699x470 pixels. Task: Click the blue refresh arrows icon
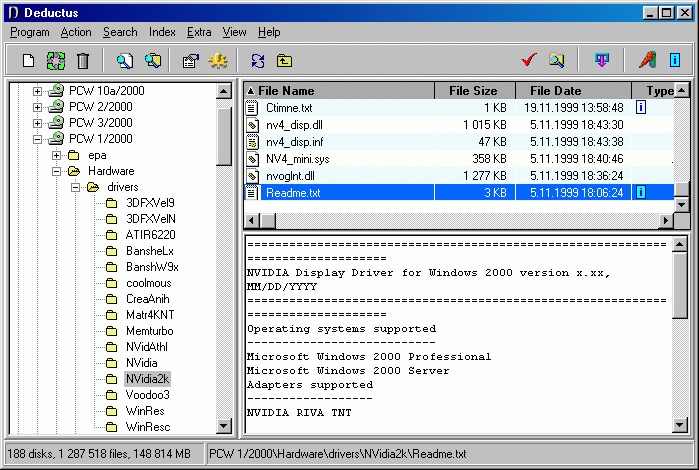[258, 61]
